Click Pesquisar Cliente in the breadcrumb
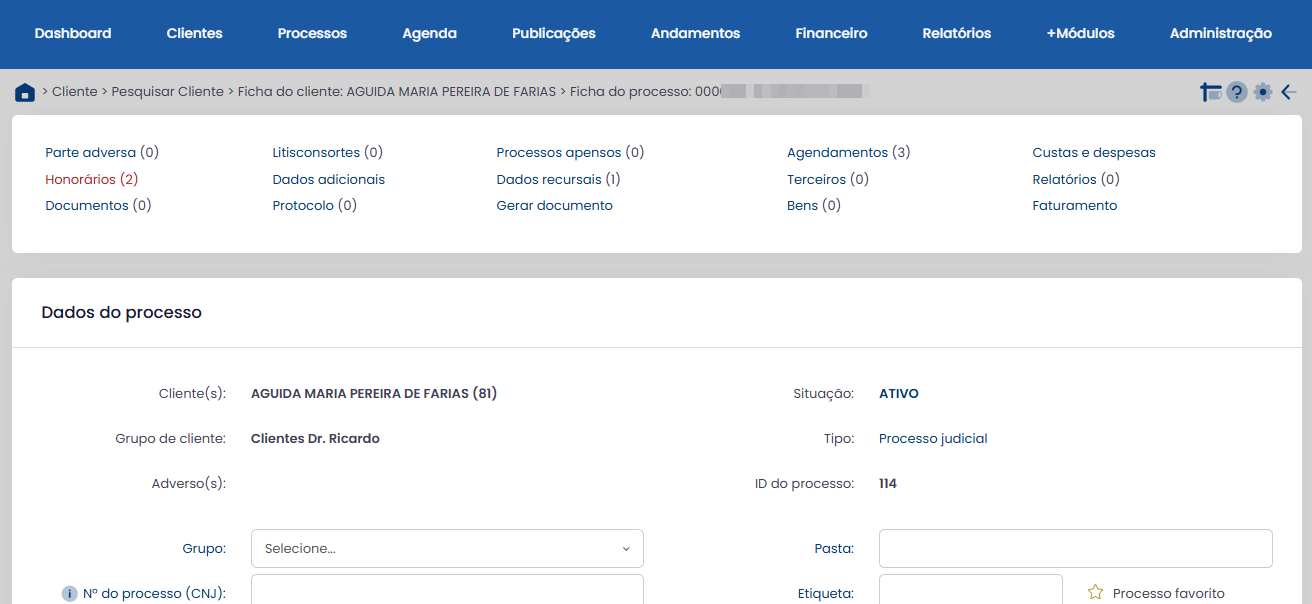 (x=167, y=92)
